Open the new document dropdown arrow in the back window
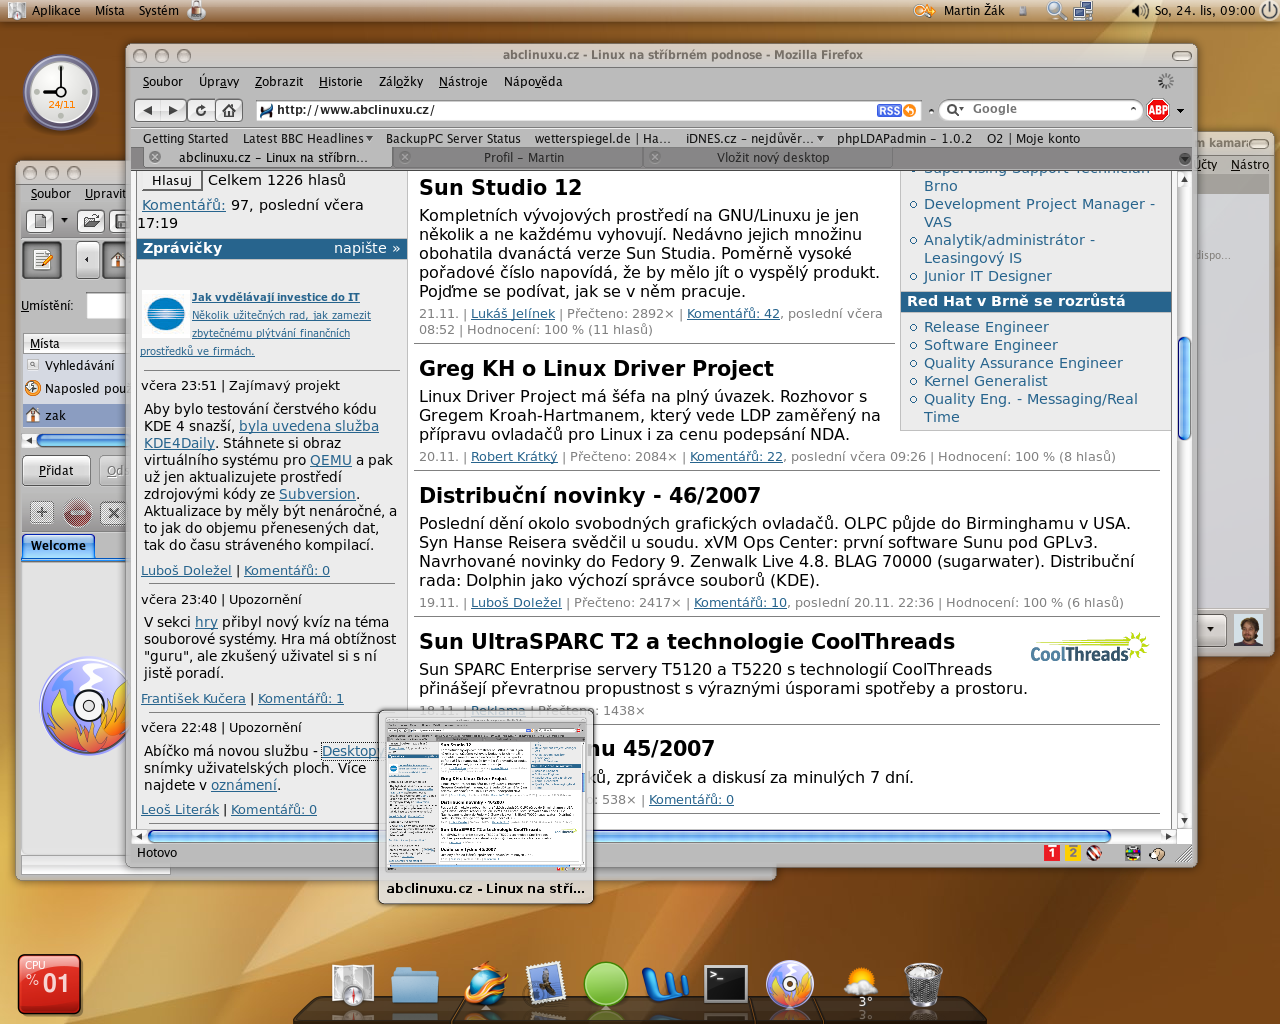This screenshot has width=1280, height=1024. pyautogui.click(x=64, y=221)
